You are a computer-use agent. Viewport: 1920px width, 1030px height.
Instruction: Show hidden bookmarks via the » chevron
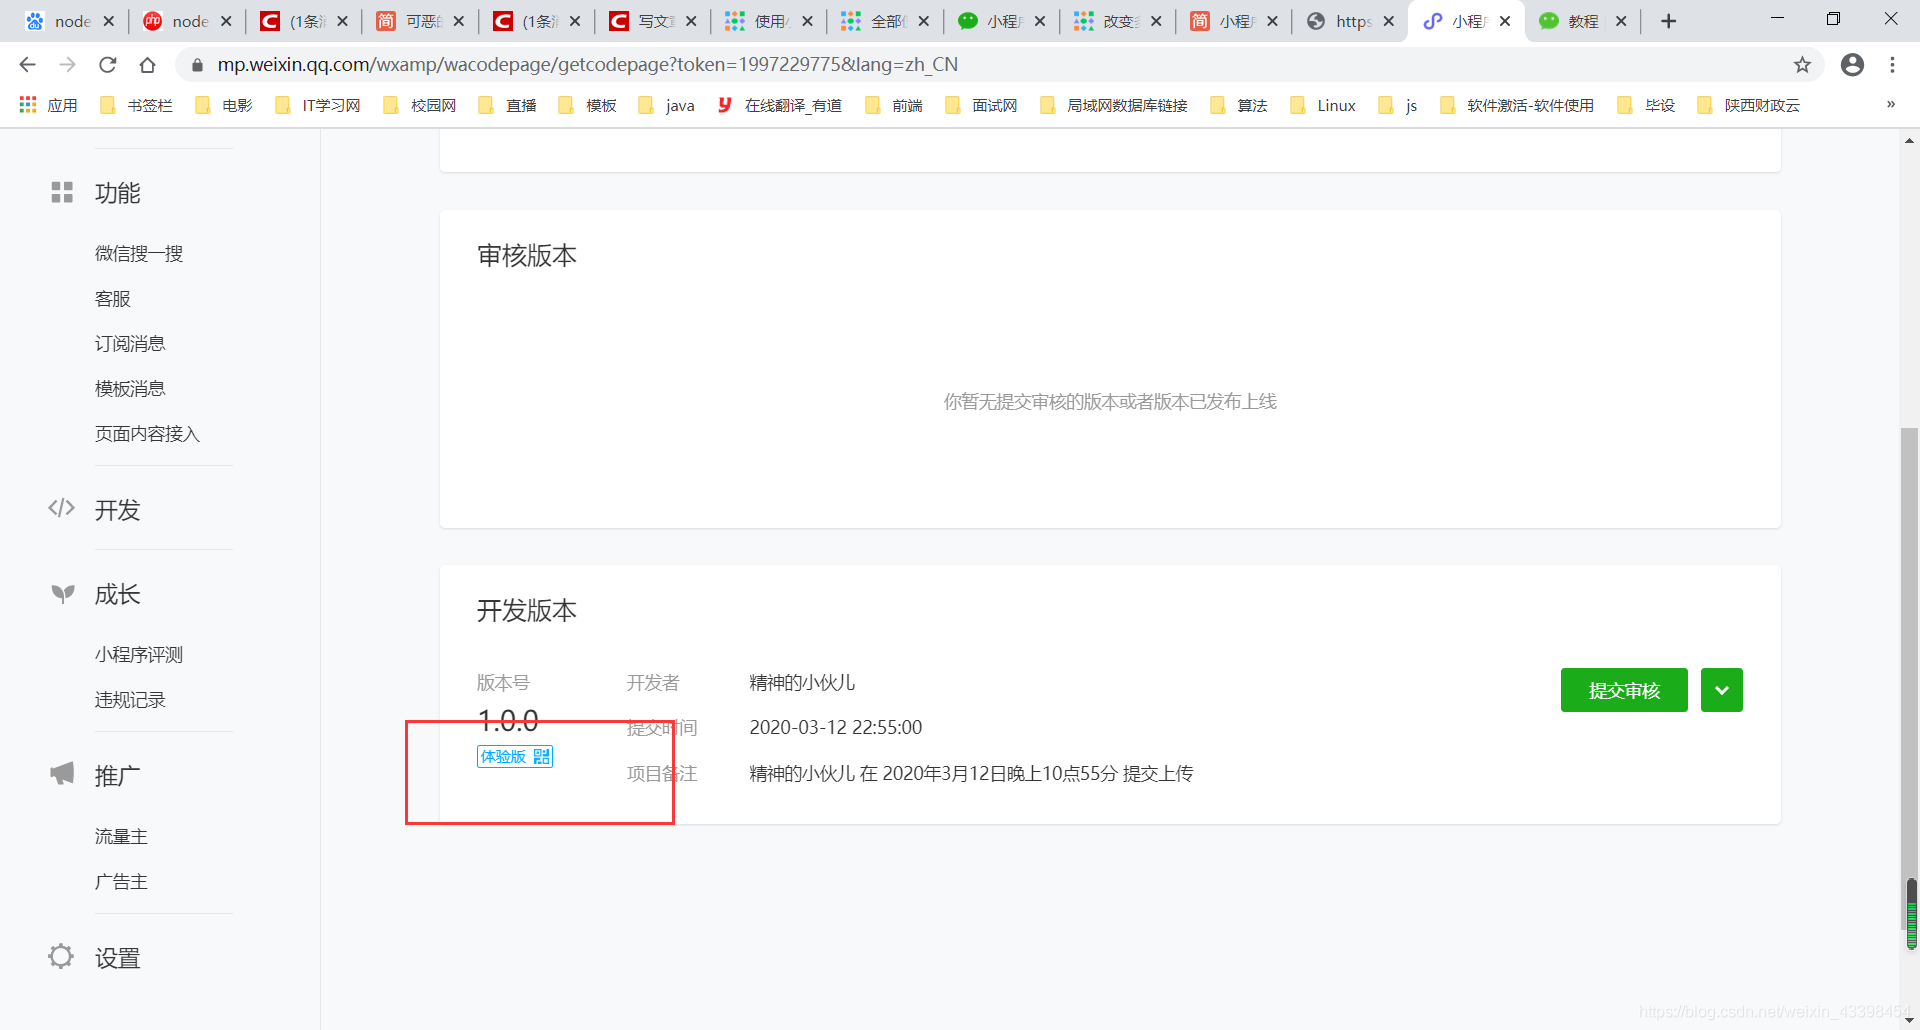coord(1890,104)
